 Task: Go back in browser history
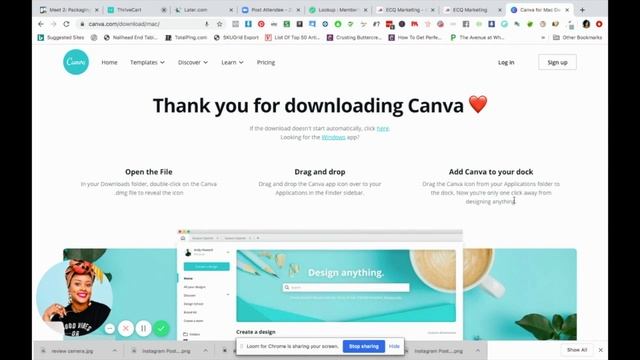pos(41,24)
